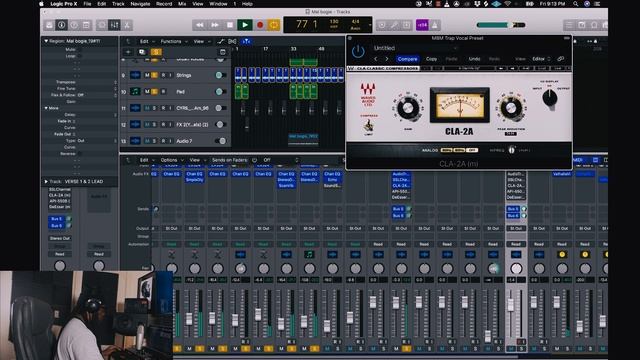The height and width of the screenshot is (360, 640).
Task: Click the bypass power button on CLA-2A plugin
Action: (358, 51)
